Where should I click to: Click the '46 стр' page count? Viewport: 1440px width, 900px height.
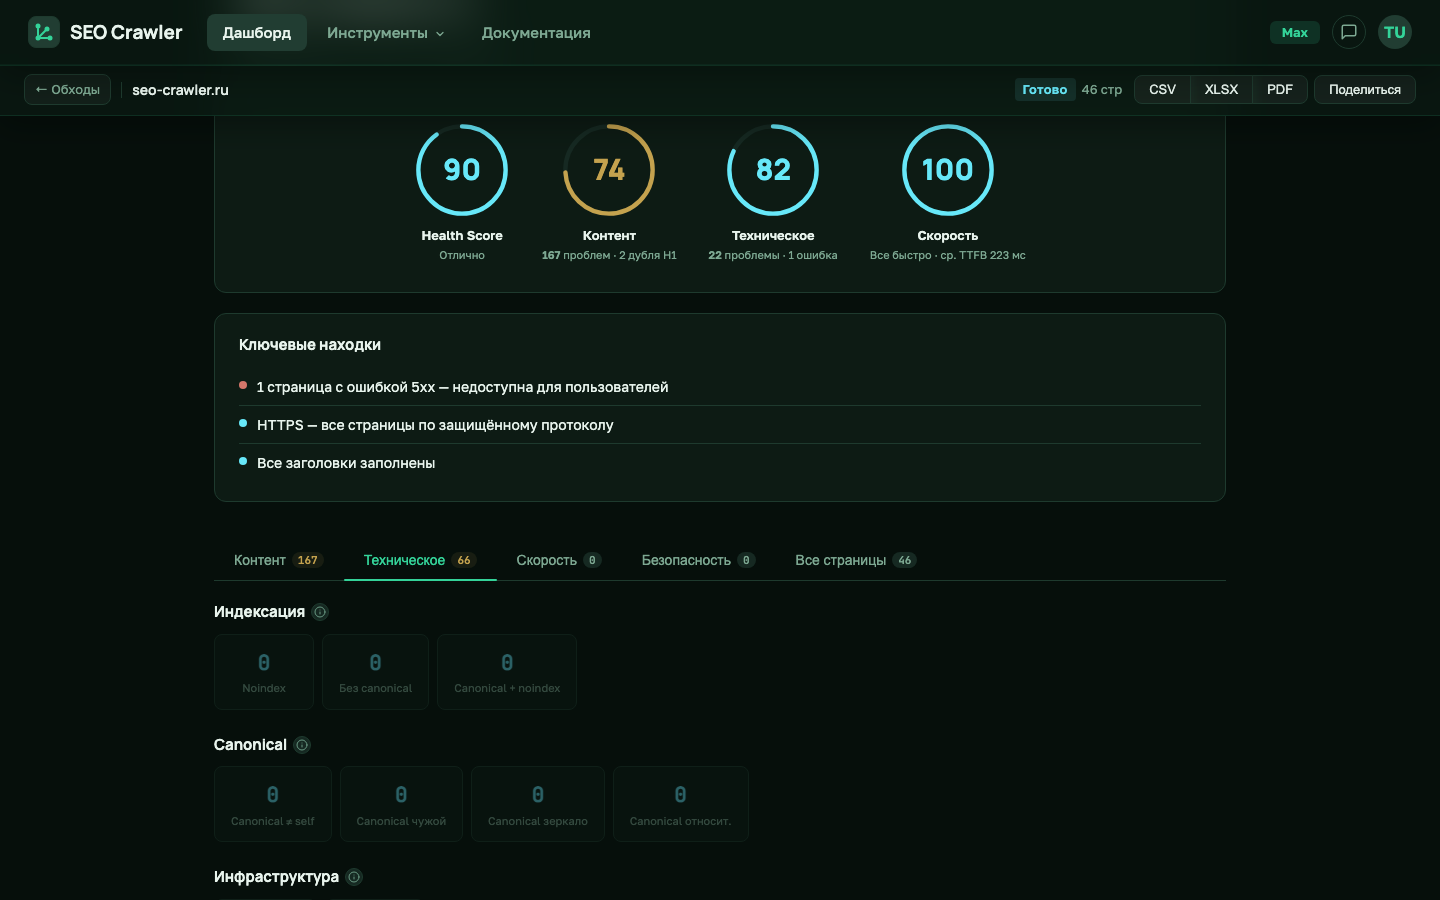[1102, 90]
